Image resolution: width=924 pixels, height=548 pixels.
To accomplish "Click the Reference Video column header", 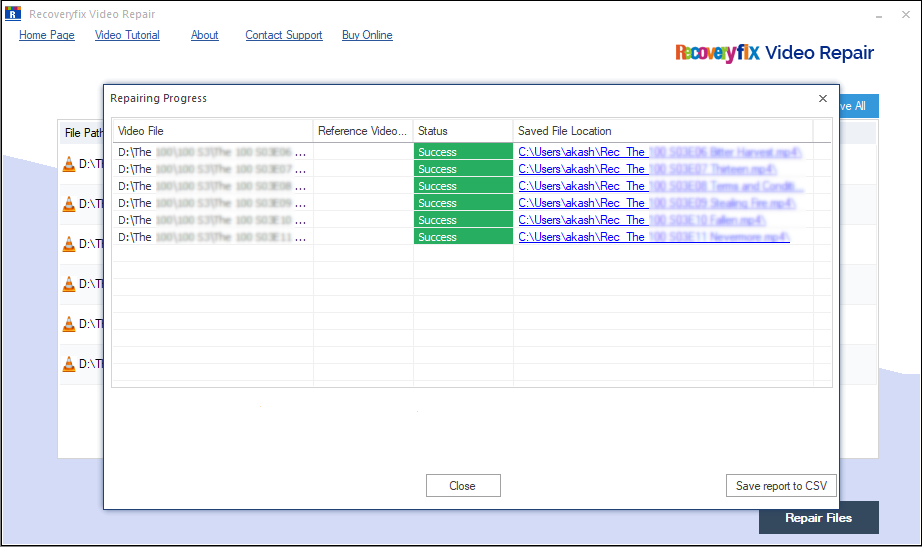I will point(363,131).
